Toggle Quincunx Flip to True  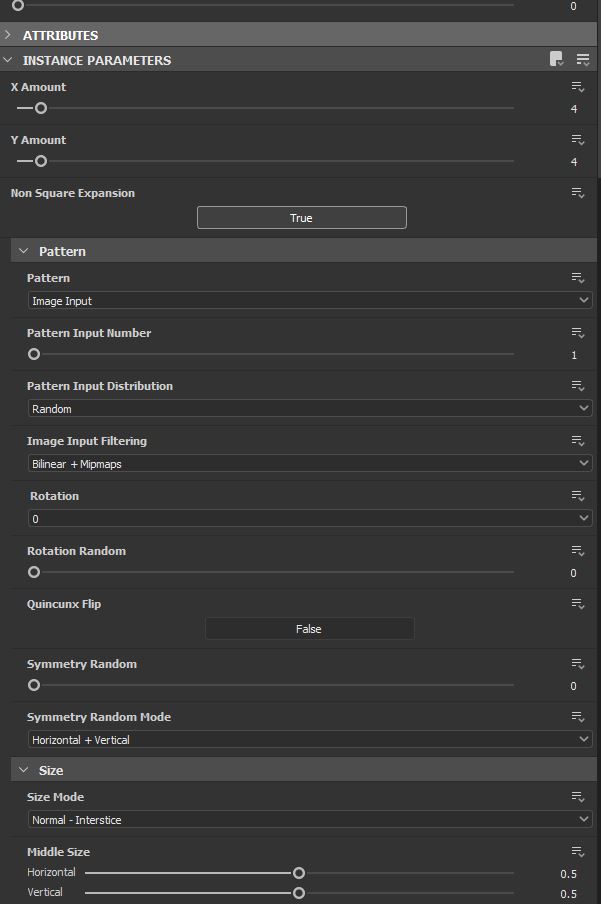click(309, 628)
